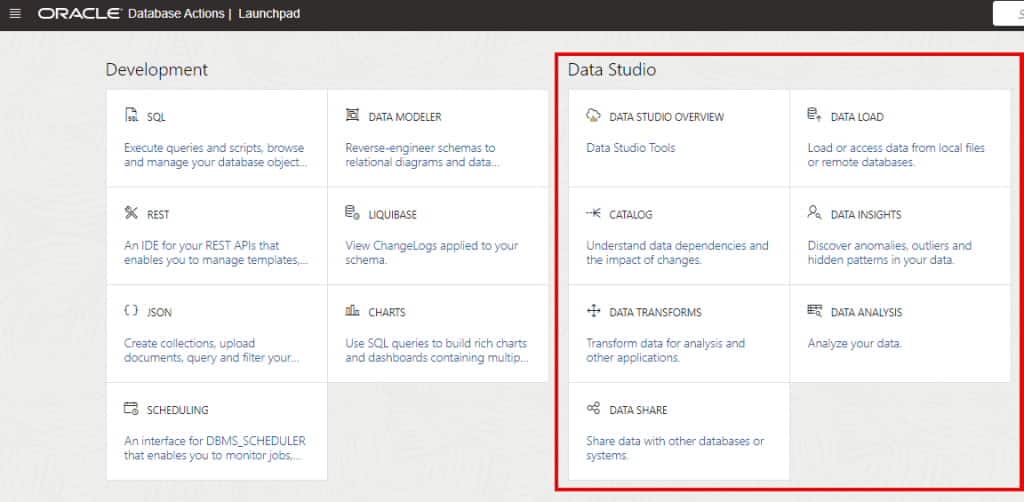Click the Data Transforms arrows icon
This screenshot has height=502, width=1024.
tap(593, 311)
